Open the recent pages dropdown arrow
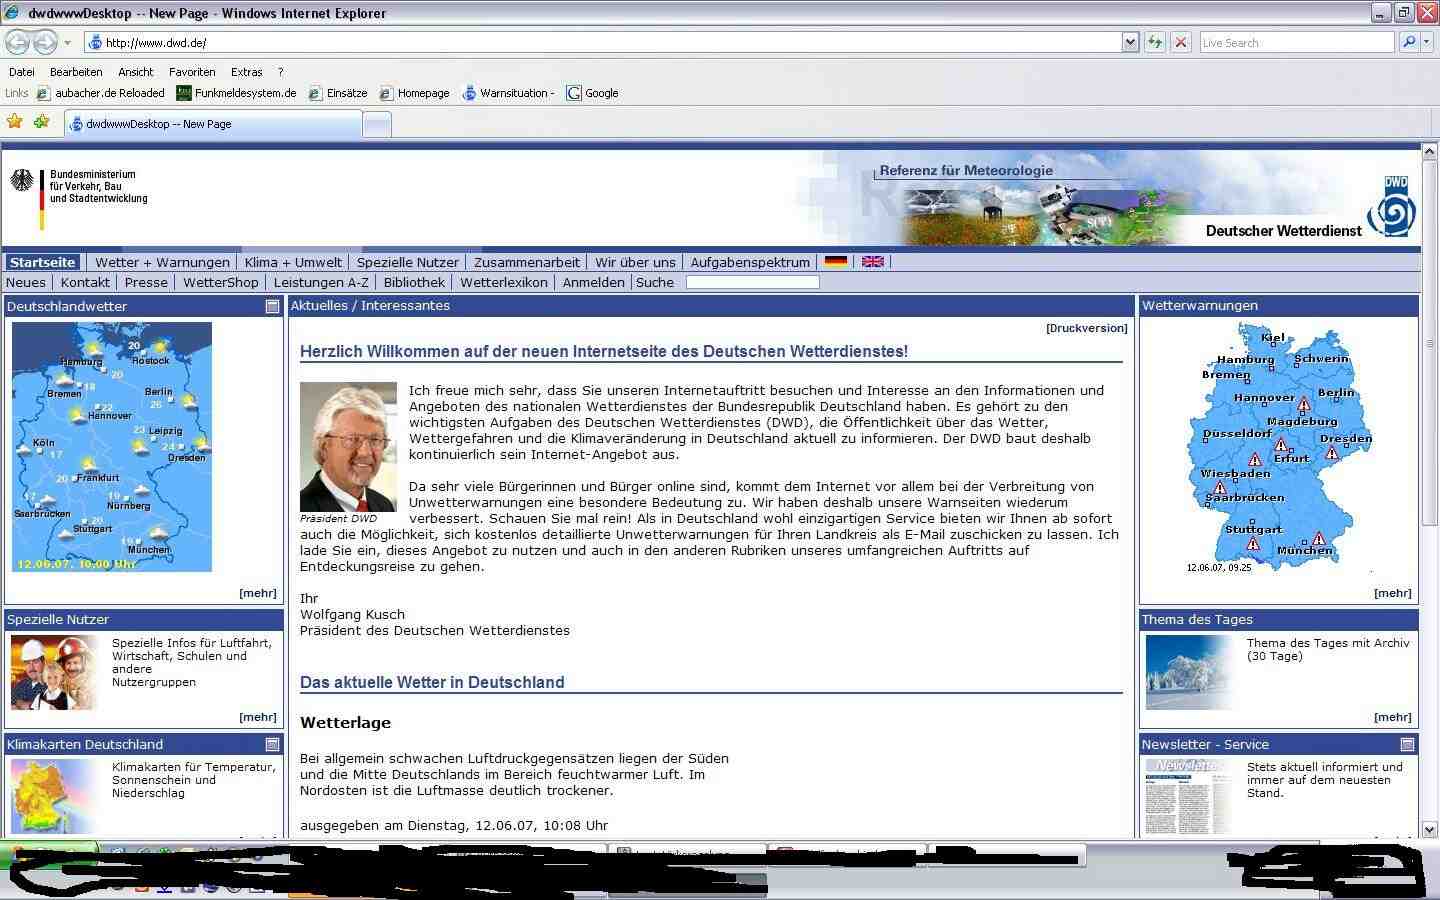Screen dimensions: 1440x900 (67, 43)
